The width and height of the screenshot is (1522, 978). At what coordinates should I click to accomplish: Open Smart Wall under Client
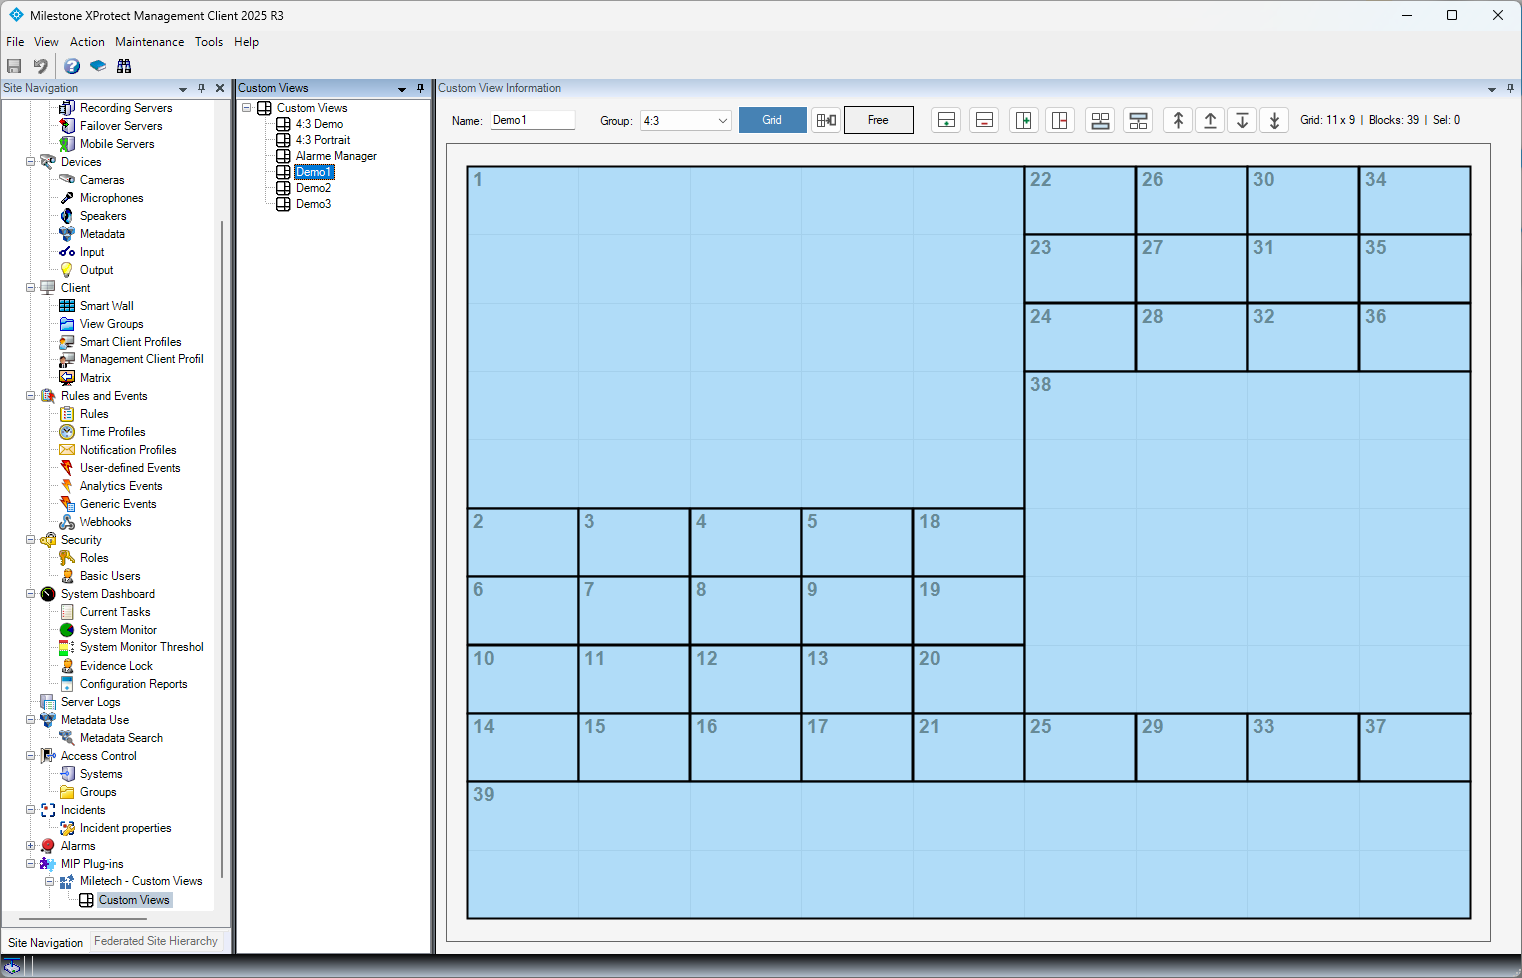[x=106, y=306]
